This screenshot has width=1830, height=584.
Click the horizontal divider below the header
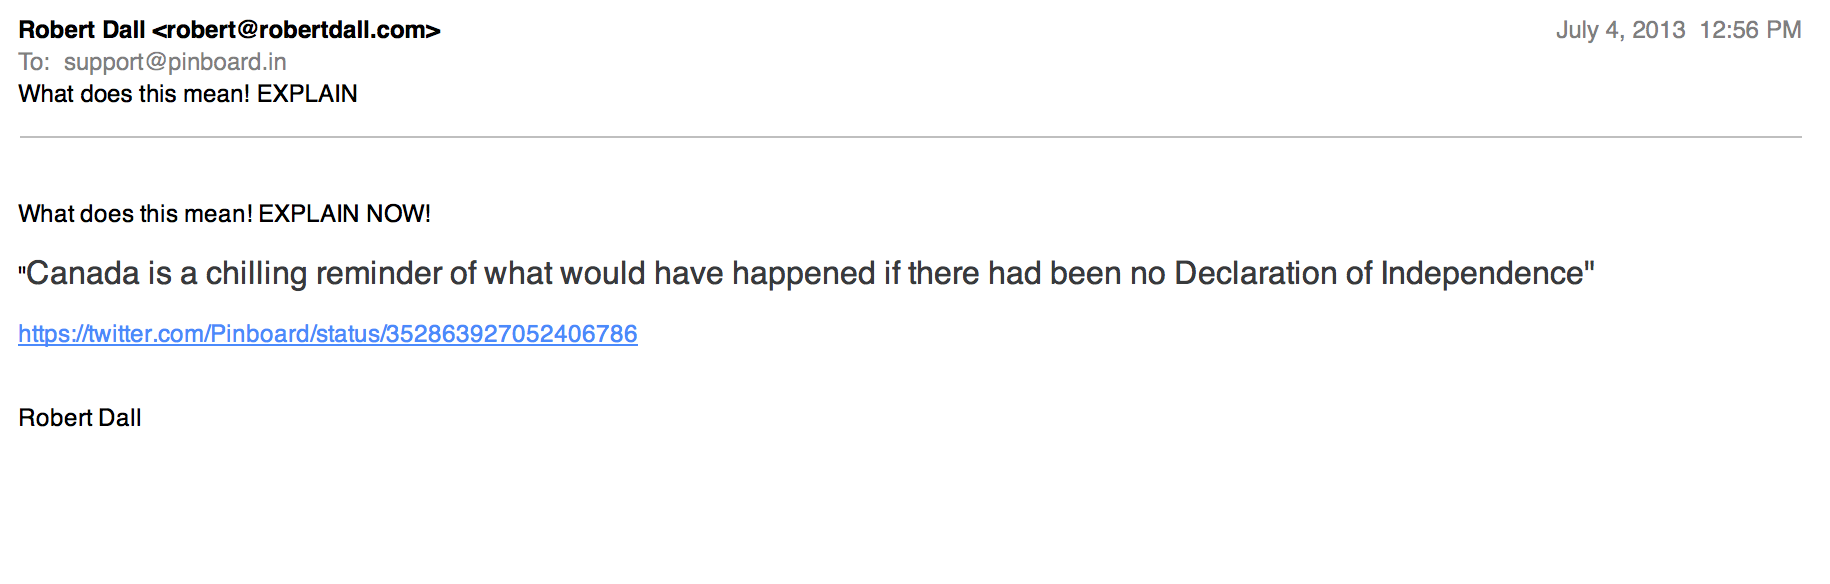(910, 137)
